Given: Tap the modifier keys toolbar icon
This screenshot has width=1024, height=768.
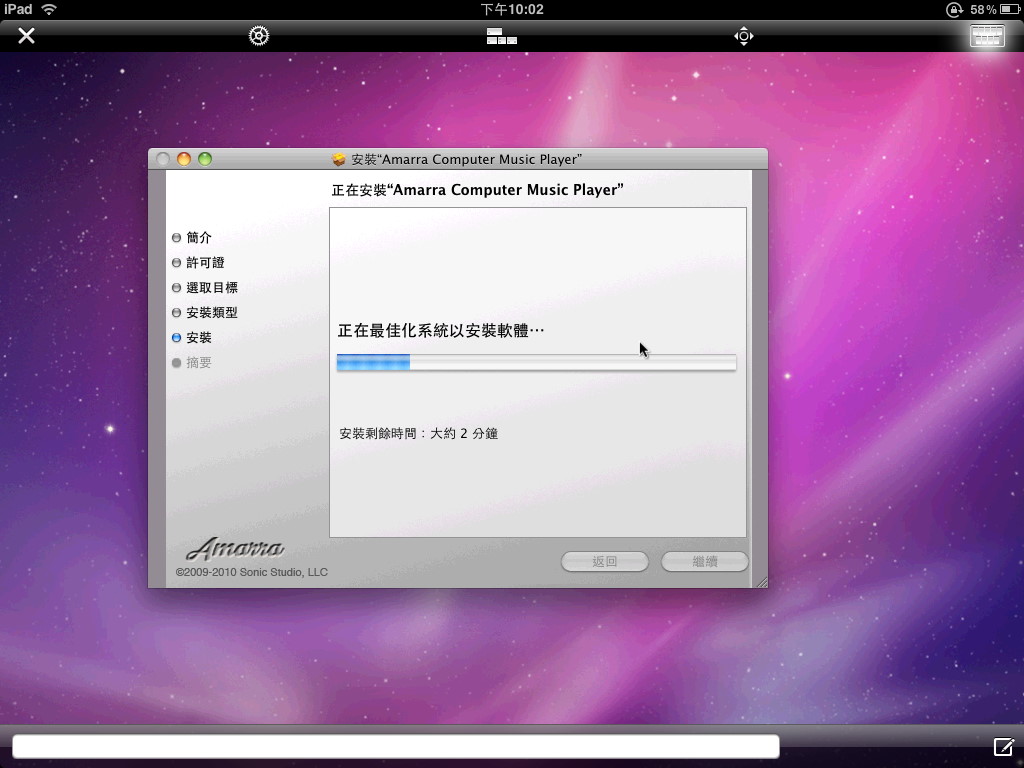Looking at the screenshot, I should point(502,36).
